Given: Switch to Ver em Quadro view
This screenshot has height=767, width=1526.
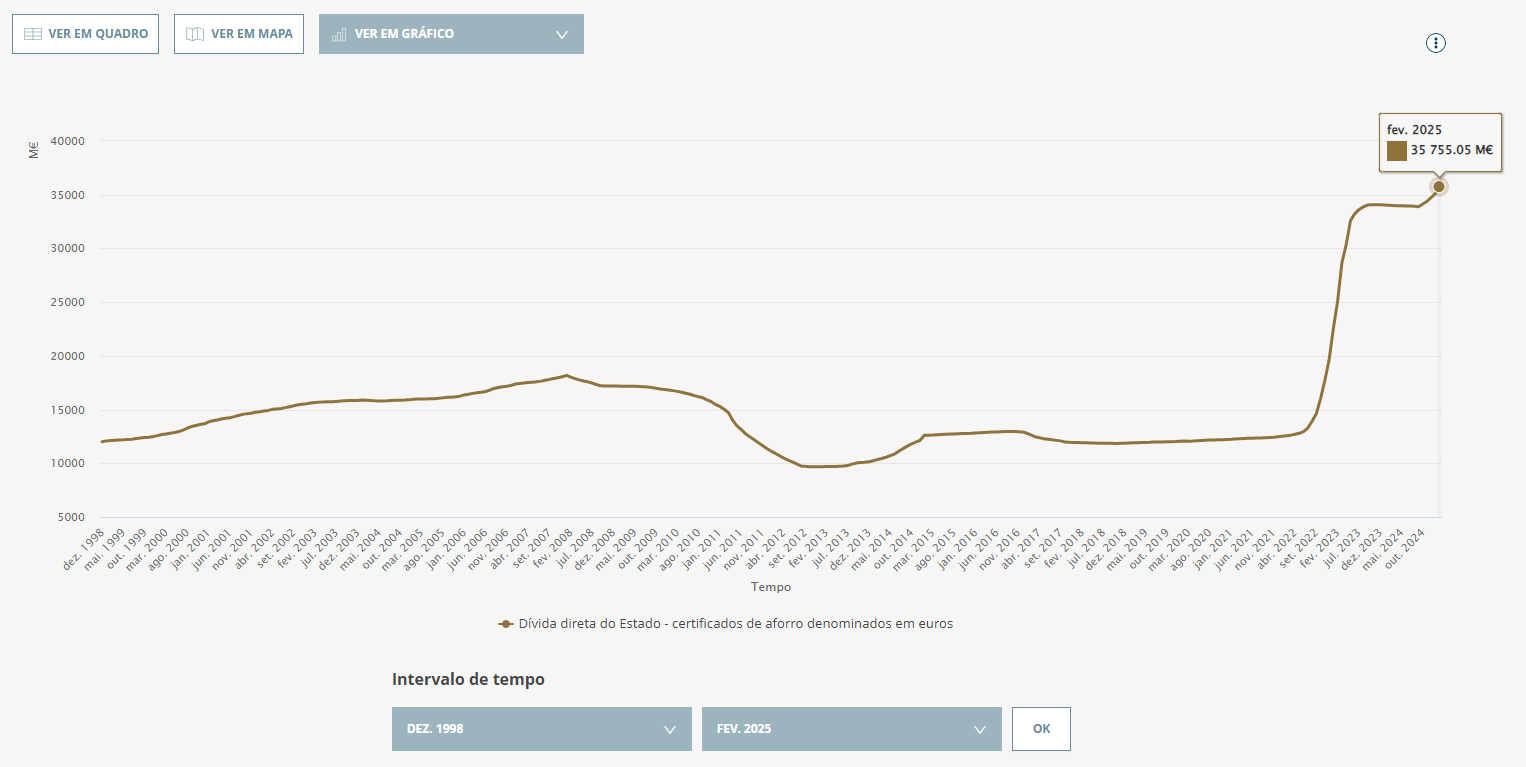Looking at the screenshot, I should pos(85,34).
